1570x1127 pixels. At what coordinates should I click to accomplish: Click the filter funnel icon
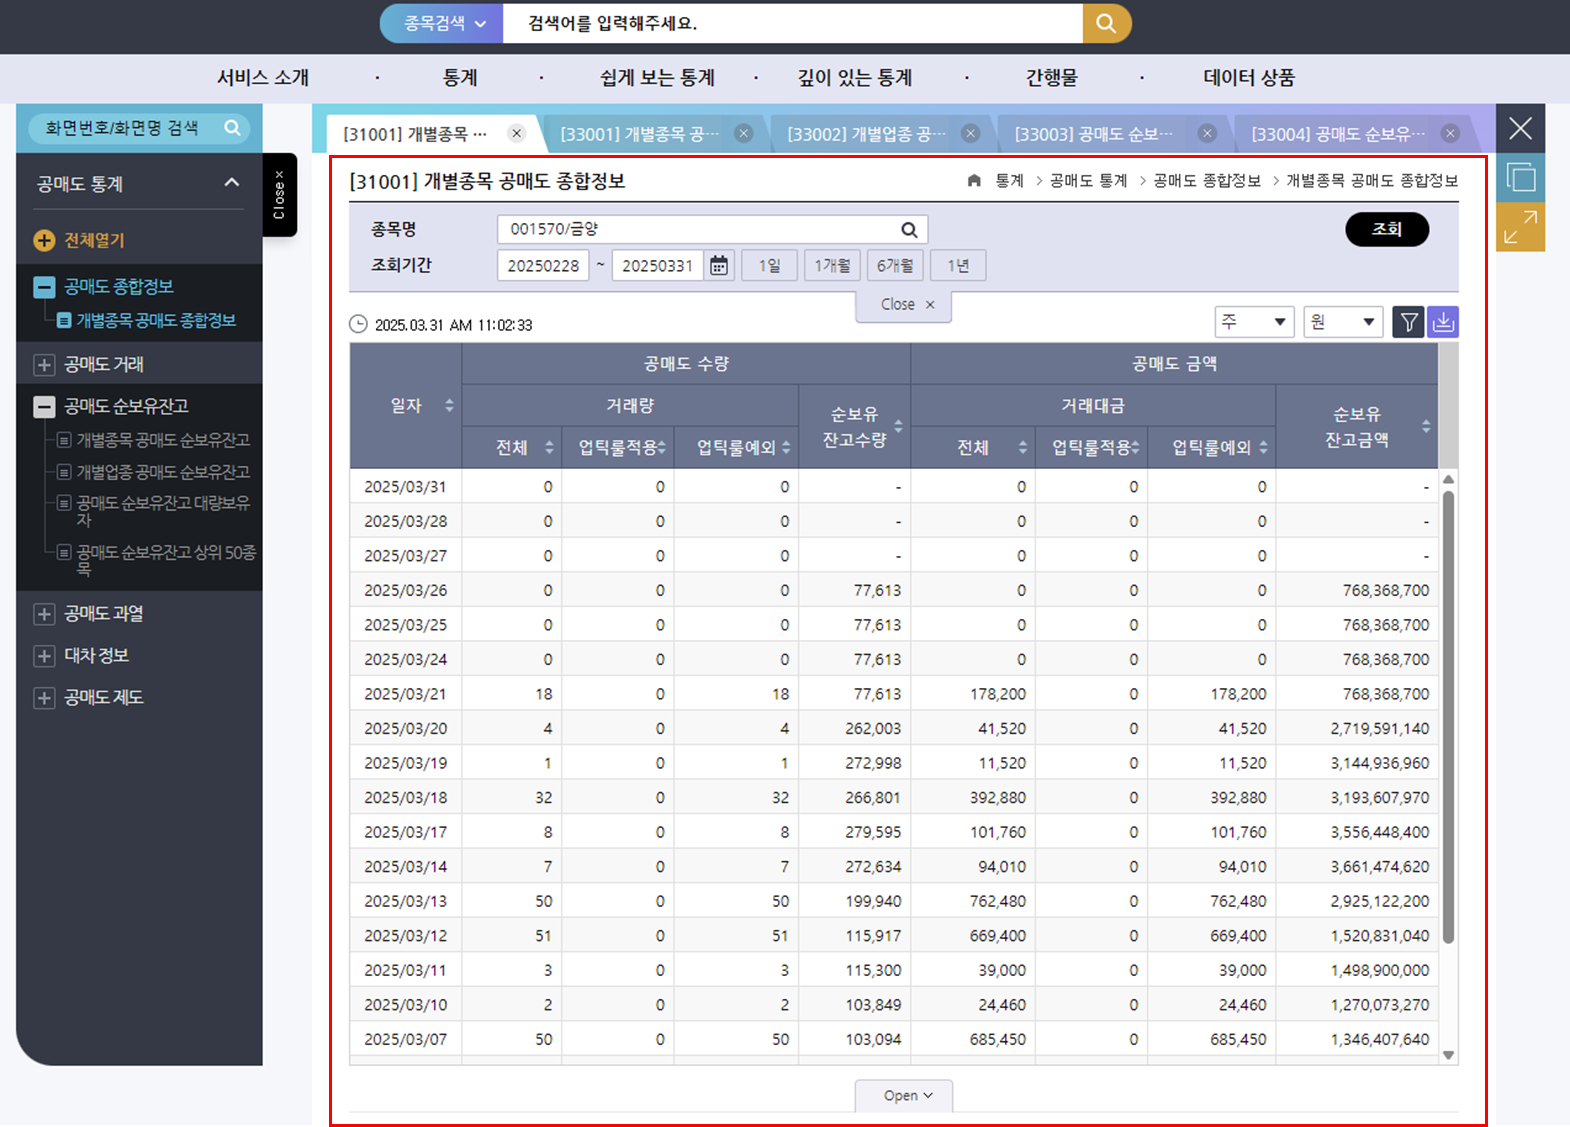[x=1408, y=322]
